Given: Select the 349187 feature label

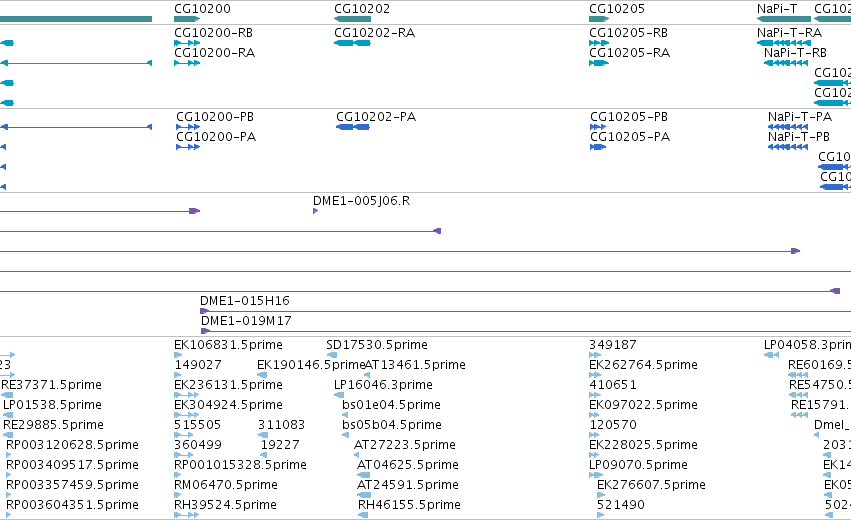Looking at the screenshot, I should 613,345.
